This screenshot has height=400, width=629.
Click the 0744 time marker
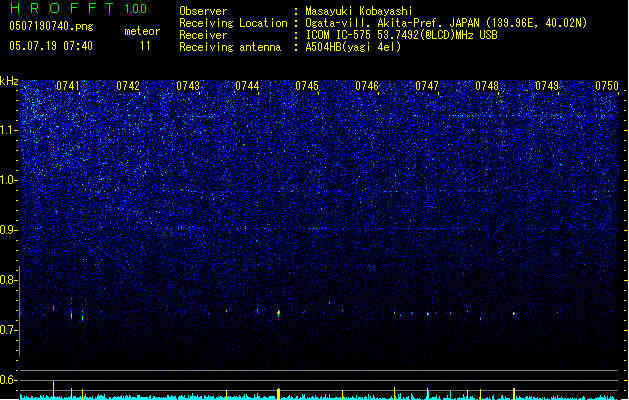coord(247,86)
